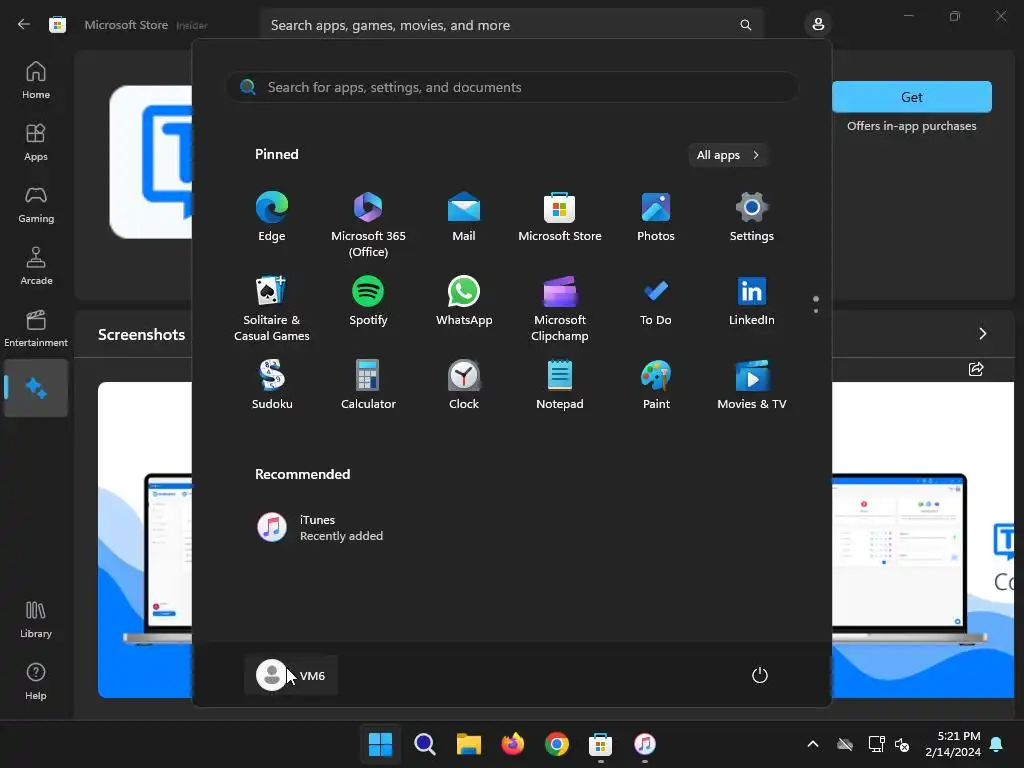Launch LinkedIn pinned app
Viewport: 1024px width, 768px height.
tap(752, 300)
